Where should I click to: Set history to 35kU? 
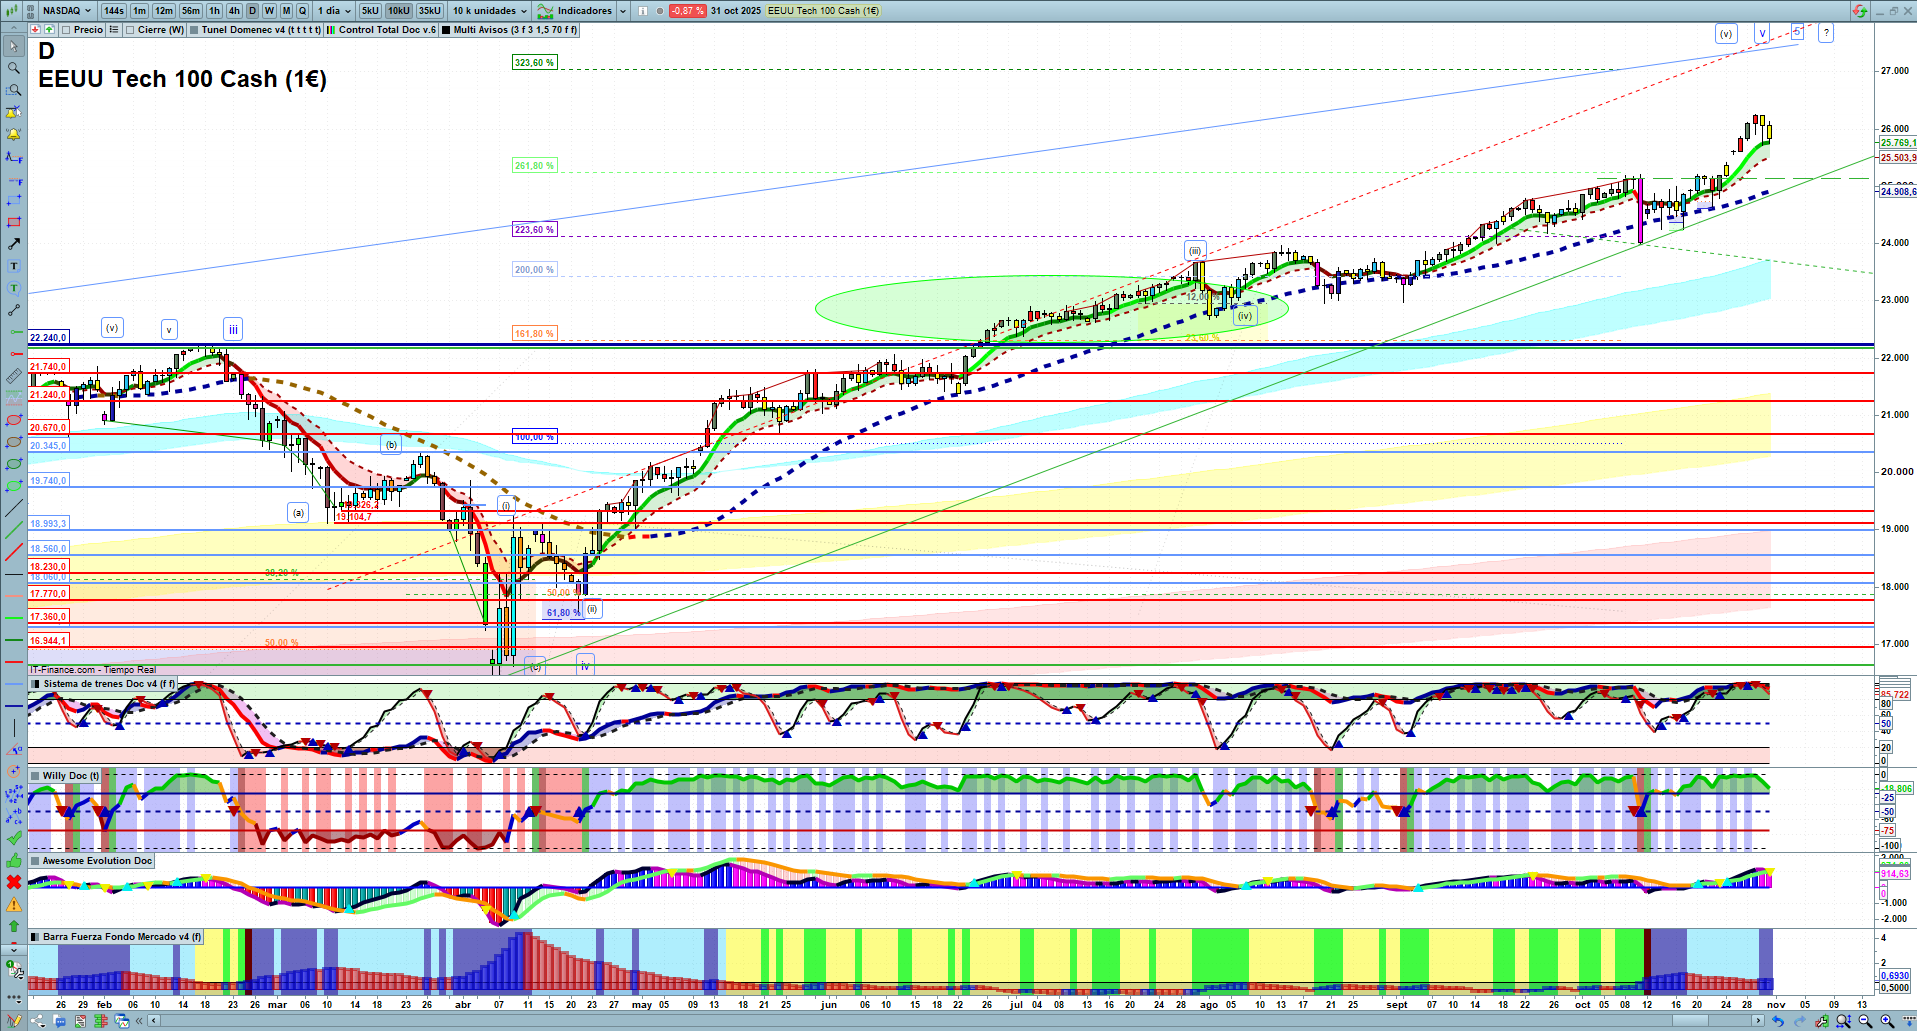pyautogui.click(x=430, y=11)
